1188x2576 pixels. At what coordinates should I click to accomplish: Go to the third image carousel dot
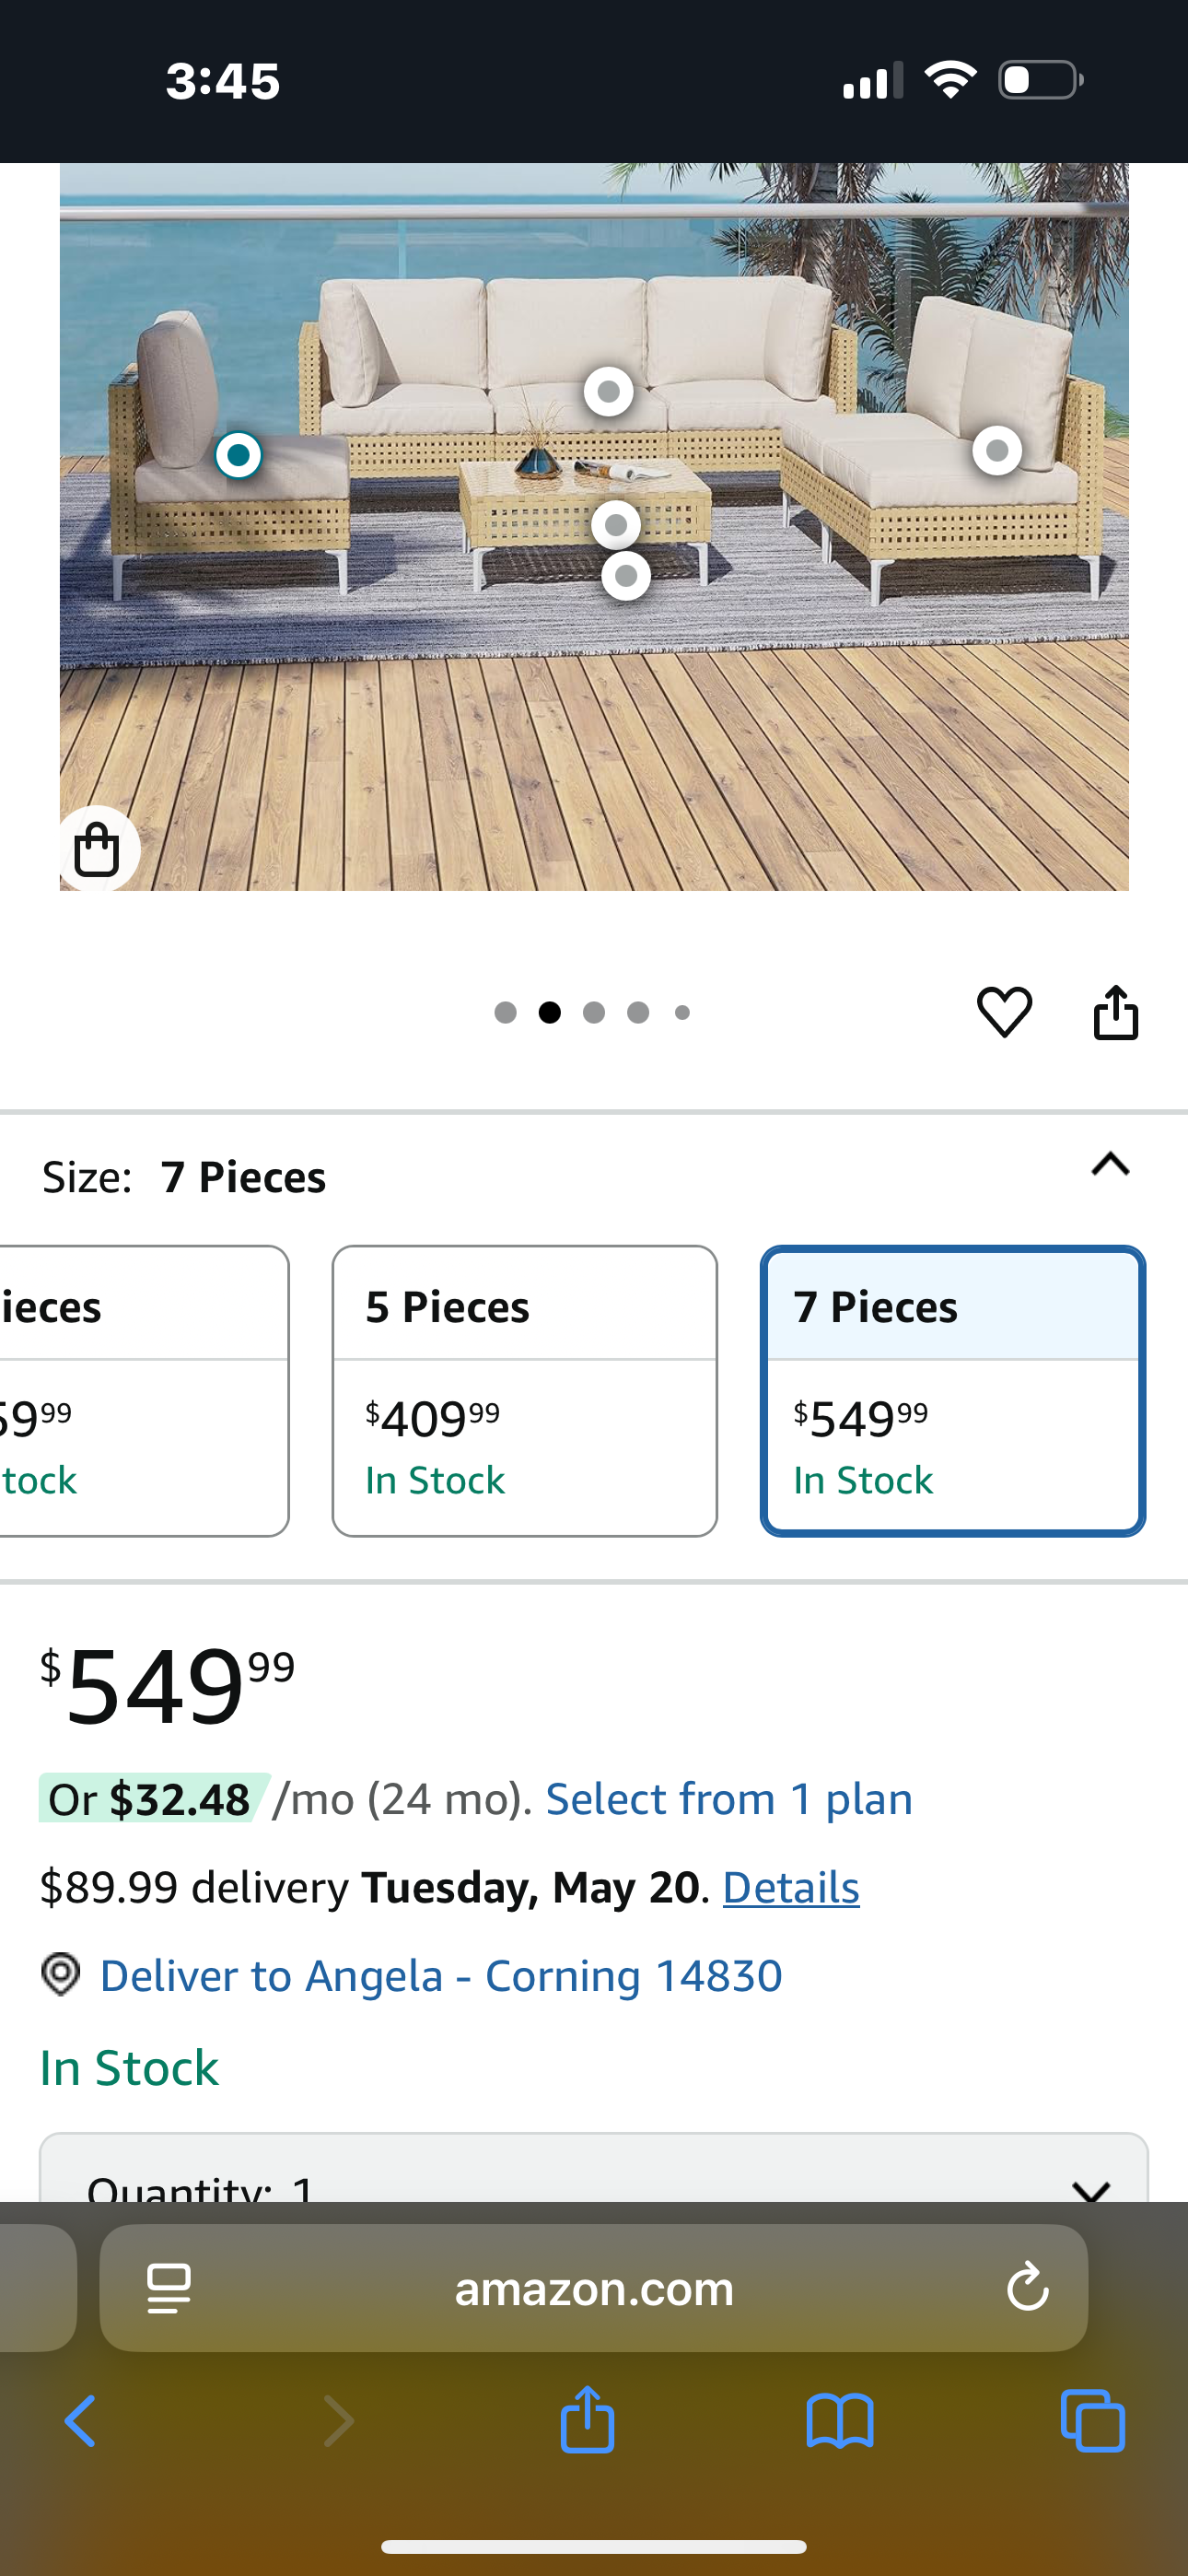coord(594,1013)
